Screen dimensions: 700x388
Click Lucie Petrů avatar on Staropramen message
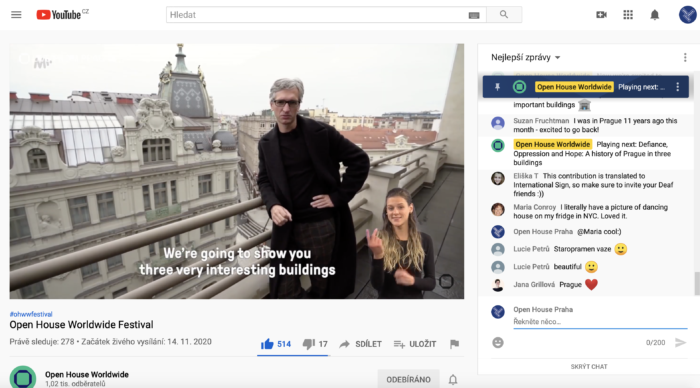tap(498, 249)
